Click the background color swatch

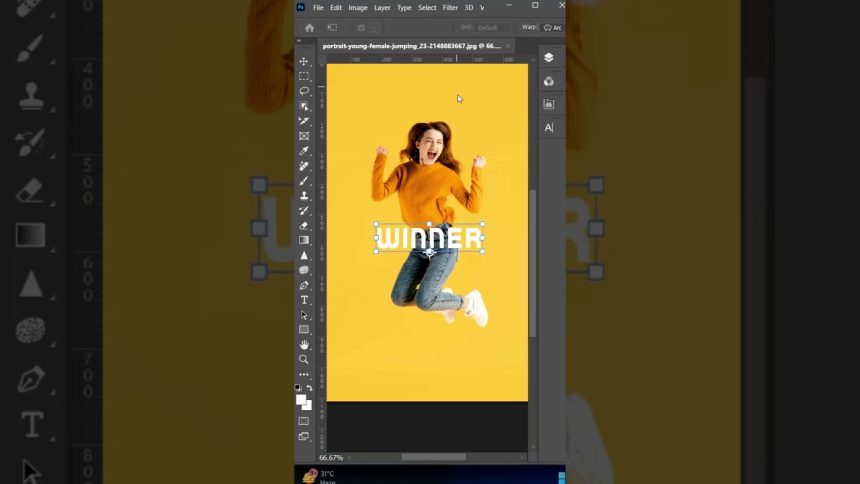308,407
